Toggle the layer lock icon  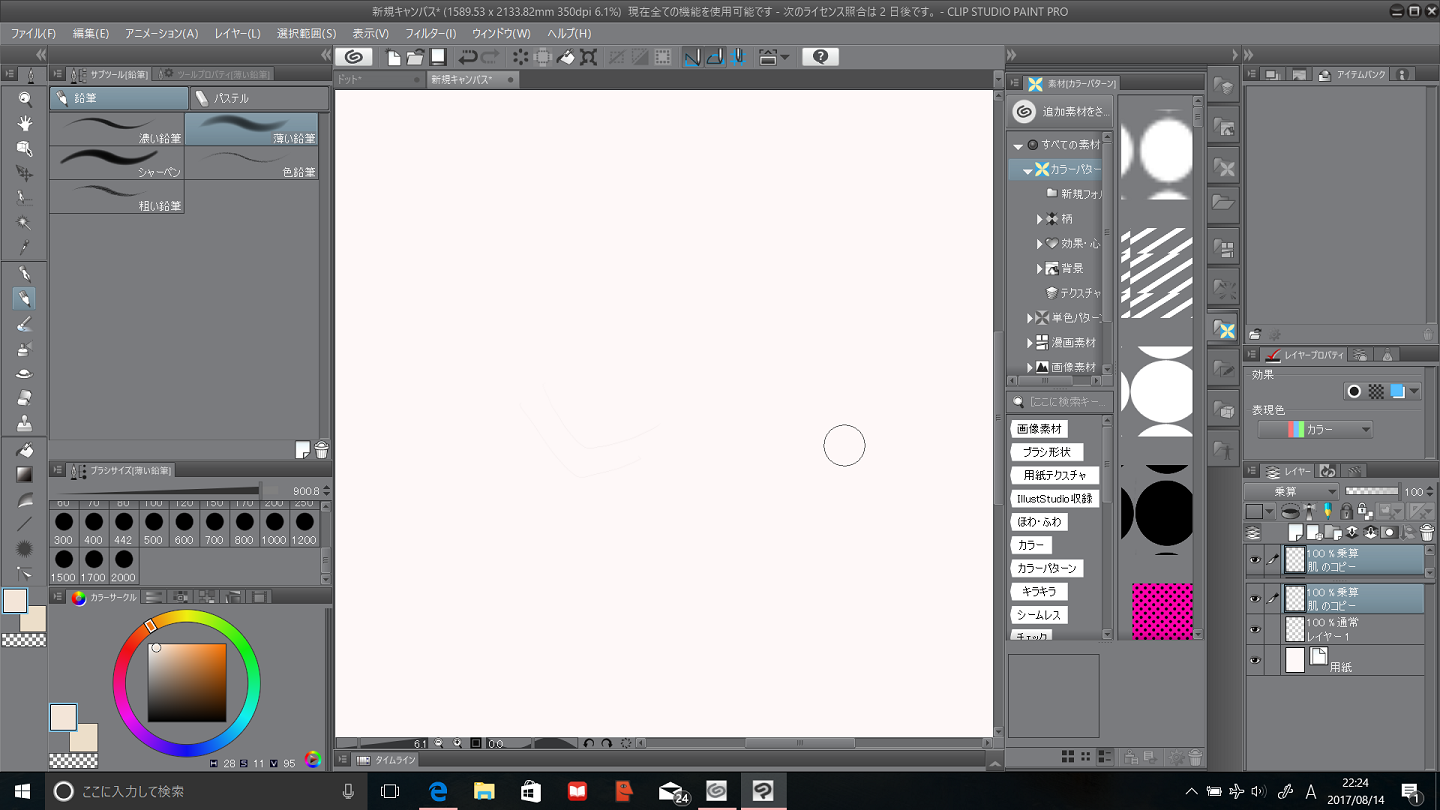click(1346, 512)
